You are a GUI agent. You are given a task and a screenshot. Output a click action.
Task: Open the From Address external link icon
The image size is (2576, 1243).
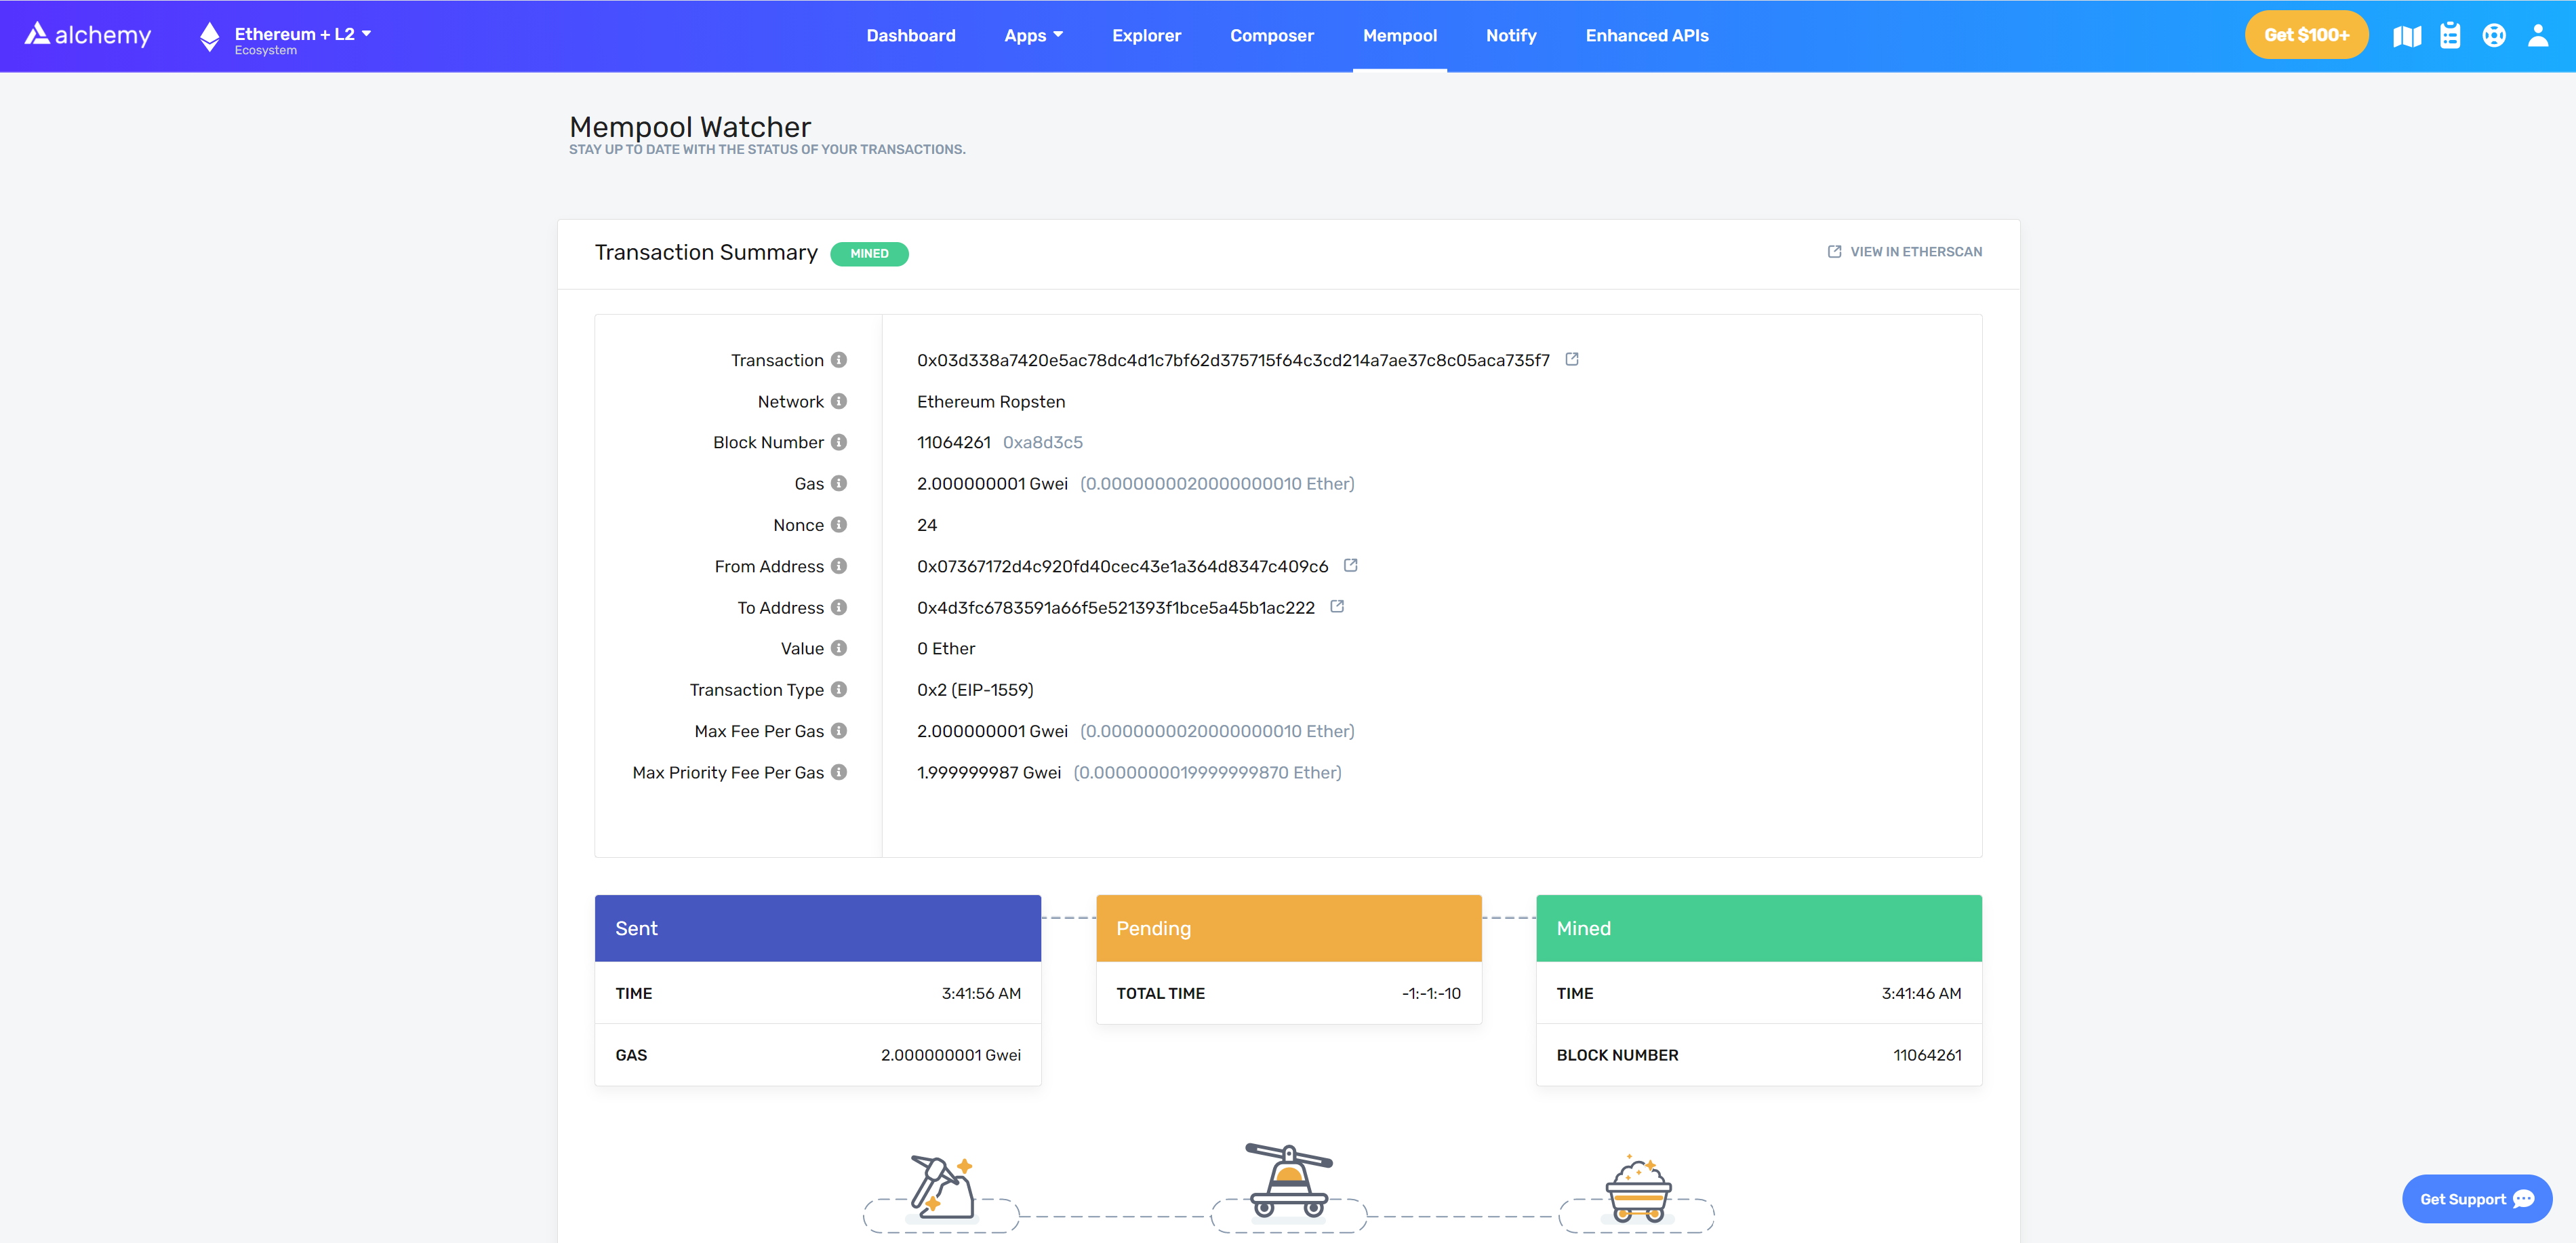(x=1350, y=565)
